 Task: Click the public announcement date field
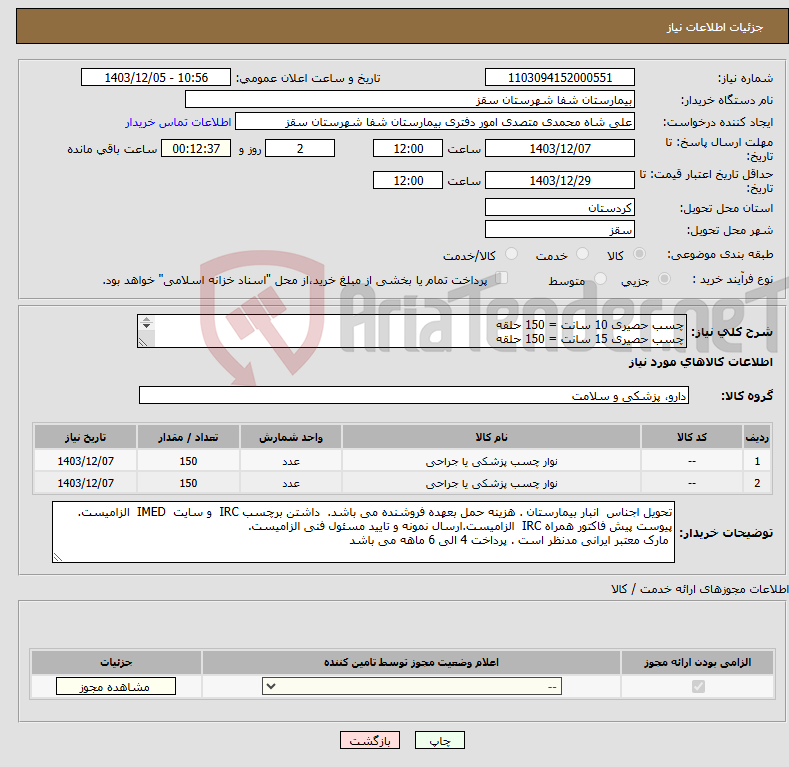(x=156, y=78)
